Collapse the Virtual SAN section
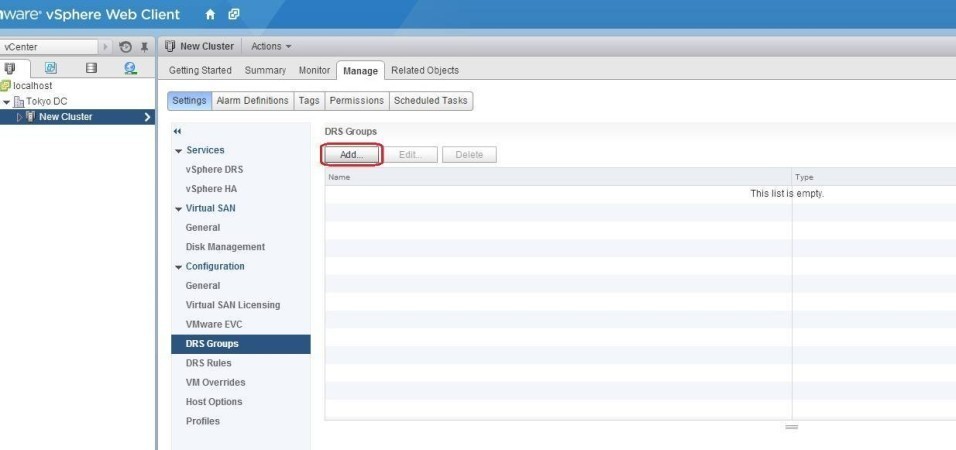This screenshot has width=956, height=450. point(179,209)
